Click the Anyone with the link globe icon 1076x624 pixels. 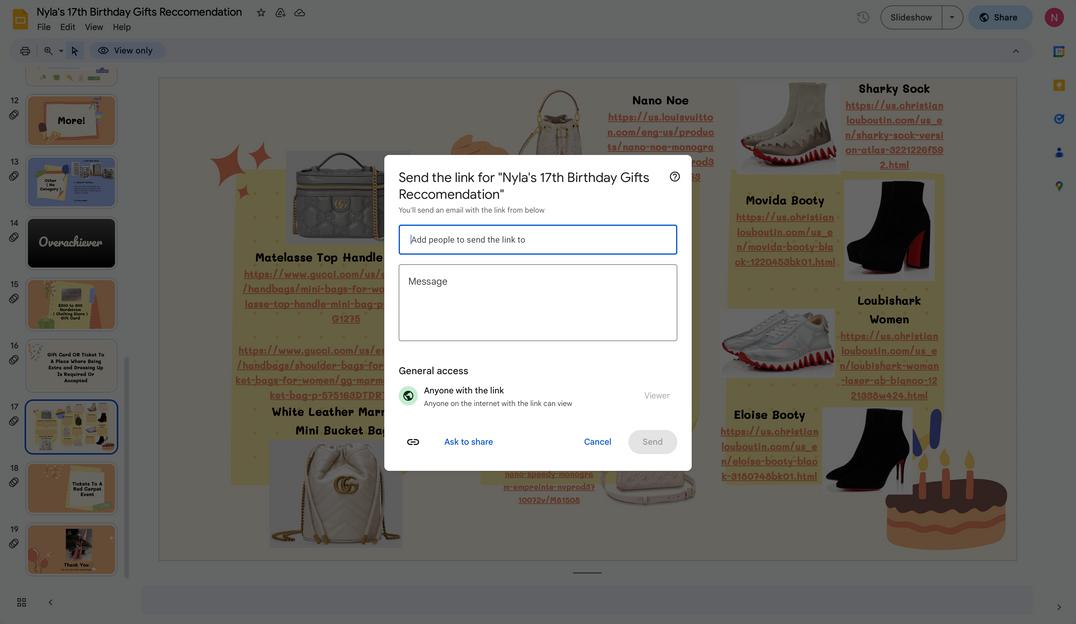(x=408, y=396)
